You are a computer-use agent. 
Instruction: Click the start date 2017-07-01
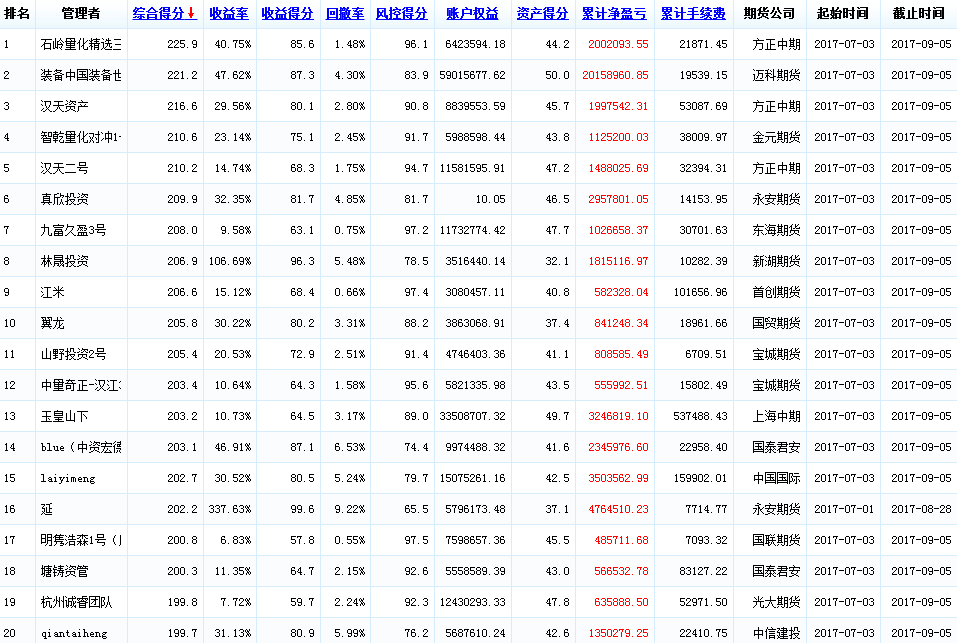pos(844,509)
